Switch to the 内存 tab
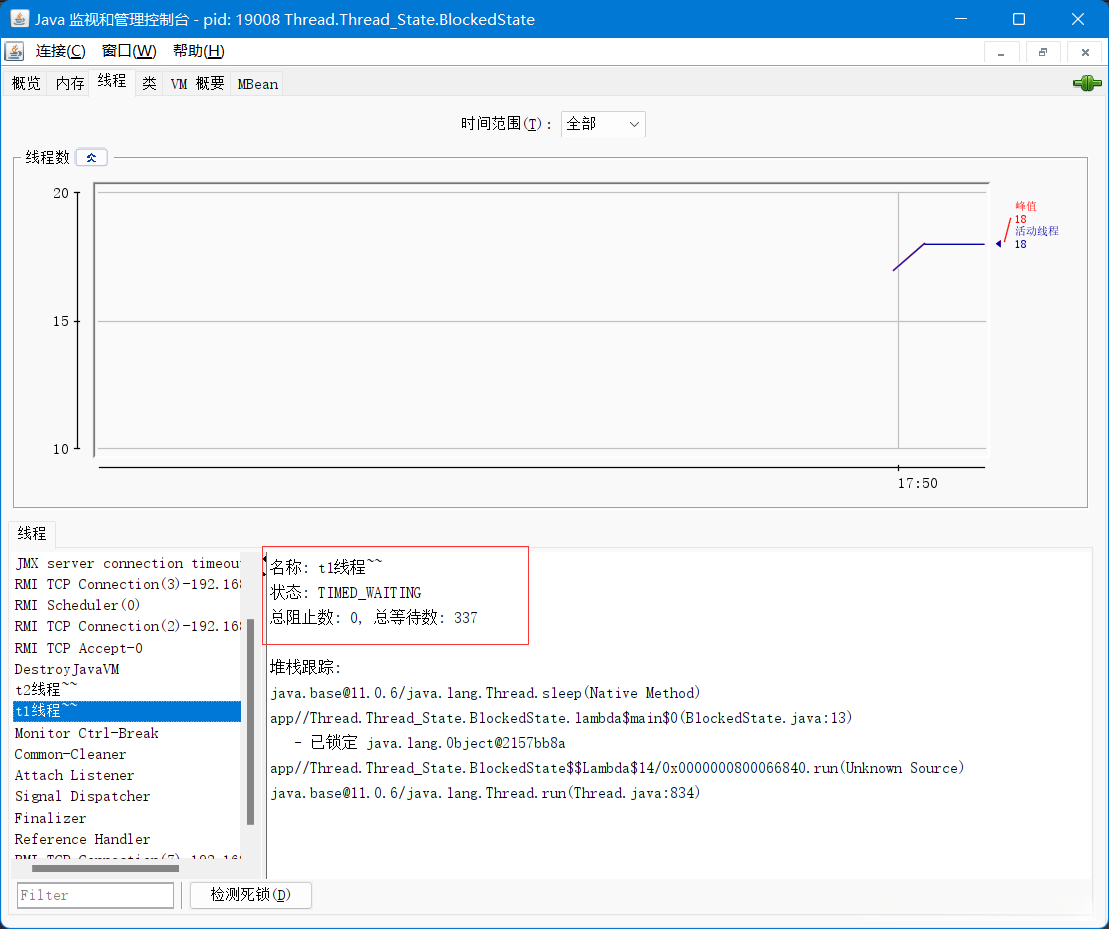The width and height of the screenshot is (1109, 929). [70, 84]
